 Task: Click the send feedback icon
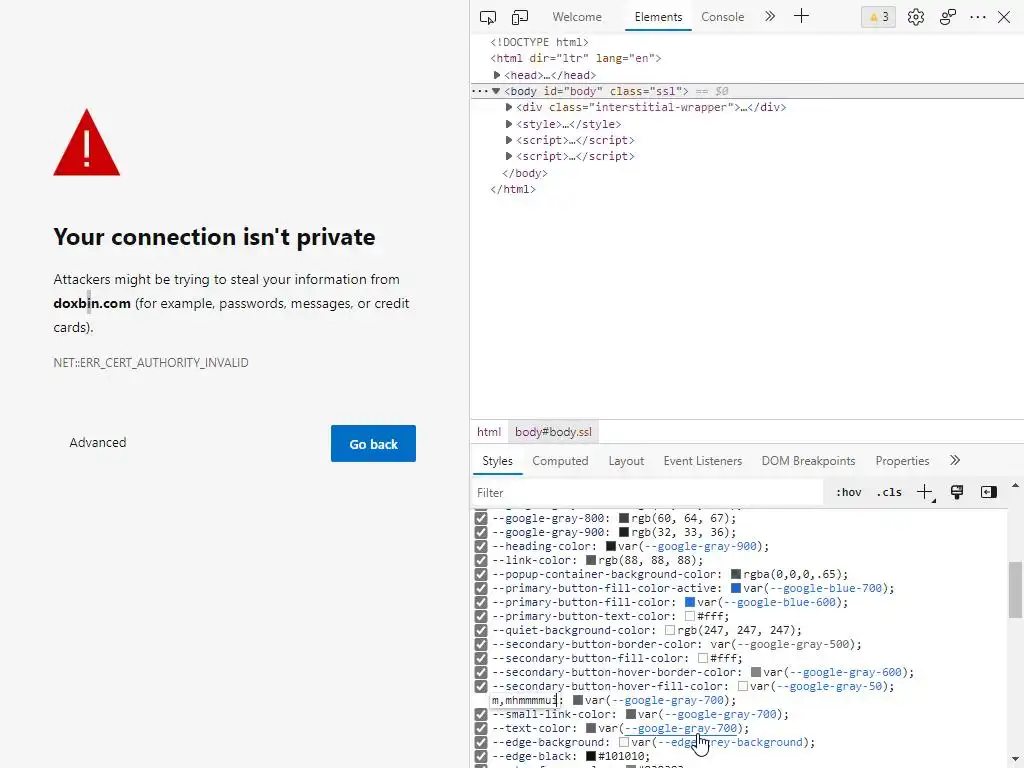point(948,18)
